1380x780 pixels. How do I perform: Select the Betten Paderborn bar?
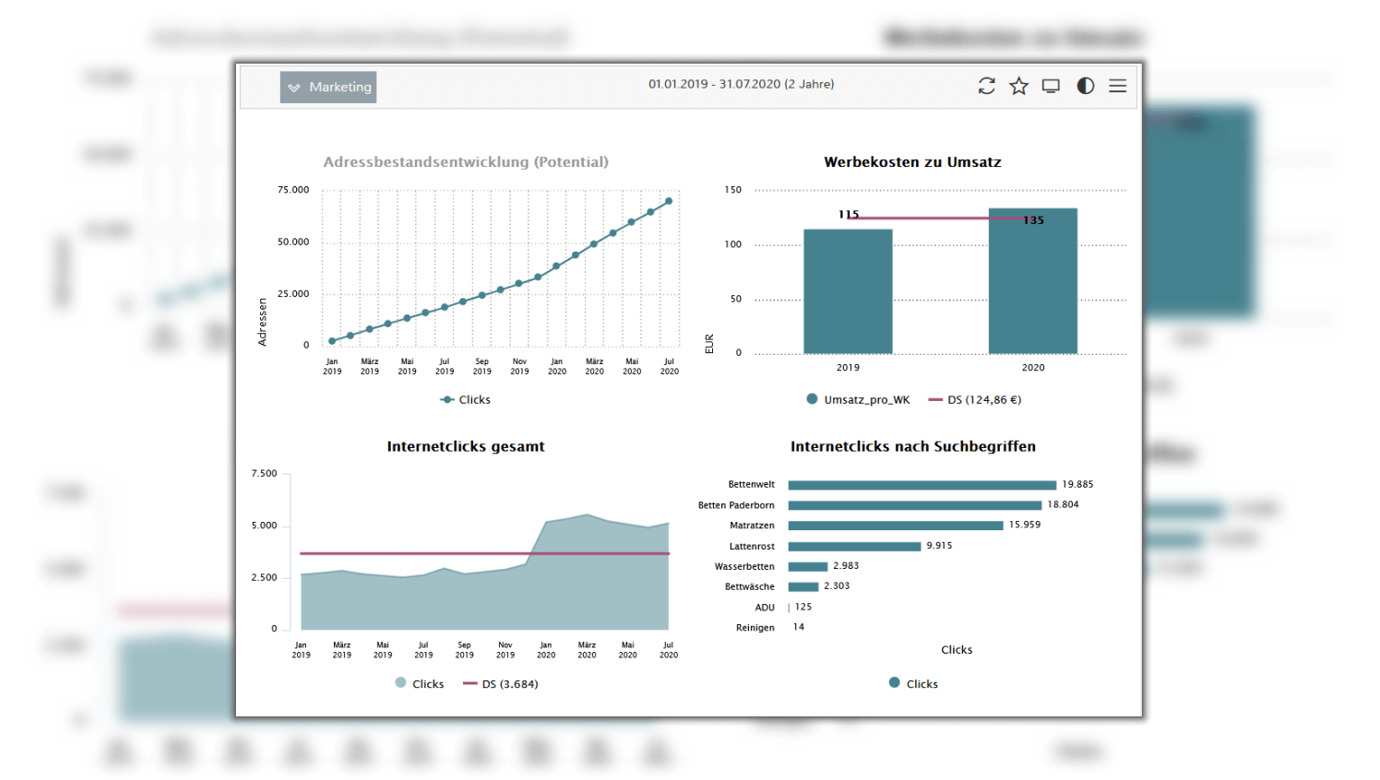pos(914,505)
